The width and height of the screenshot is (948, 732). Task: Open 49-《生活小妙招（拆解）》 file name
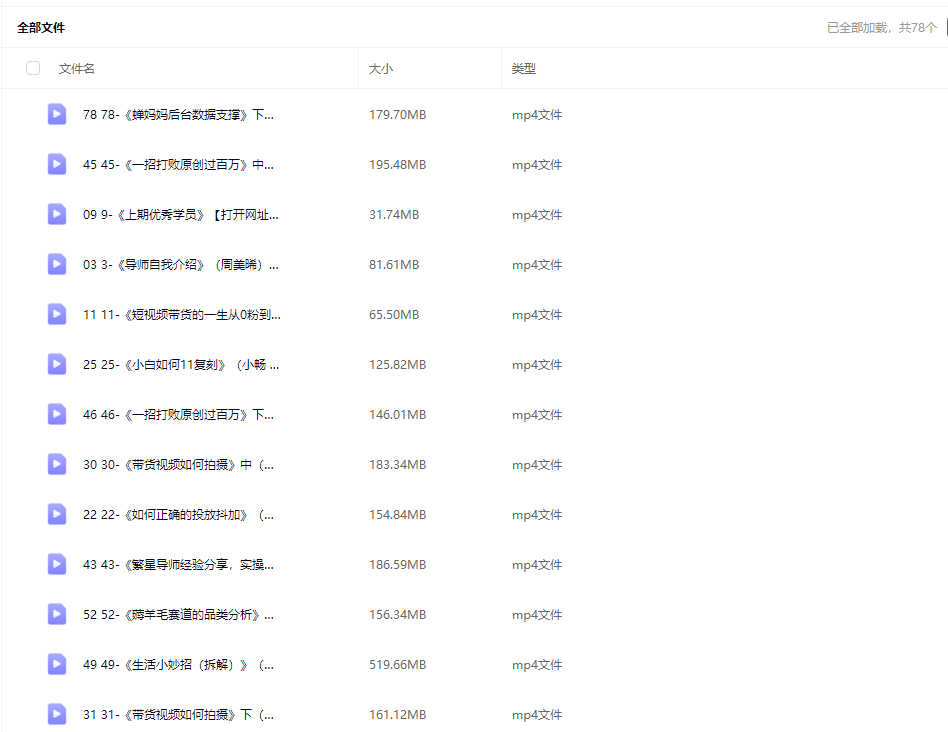tap(178, 665)
